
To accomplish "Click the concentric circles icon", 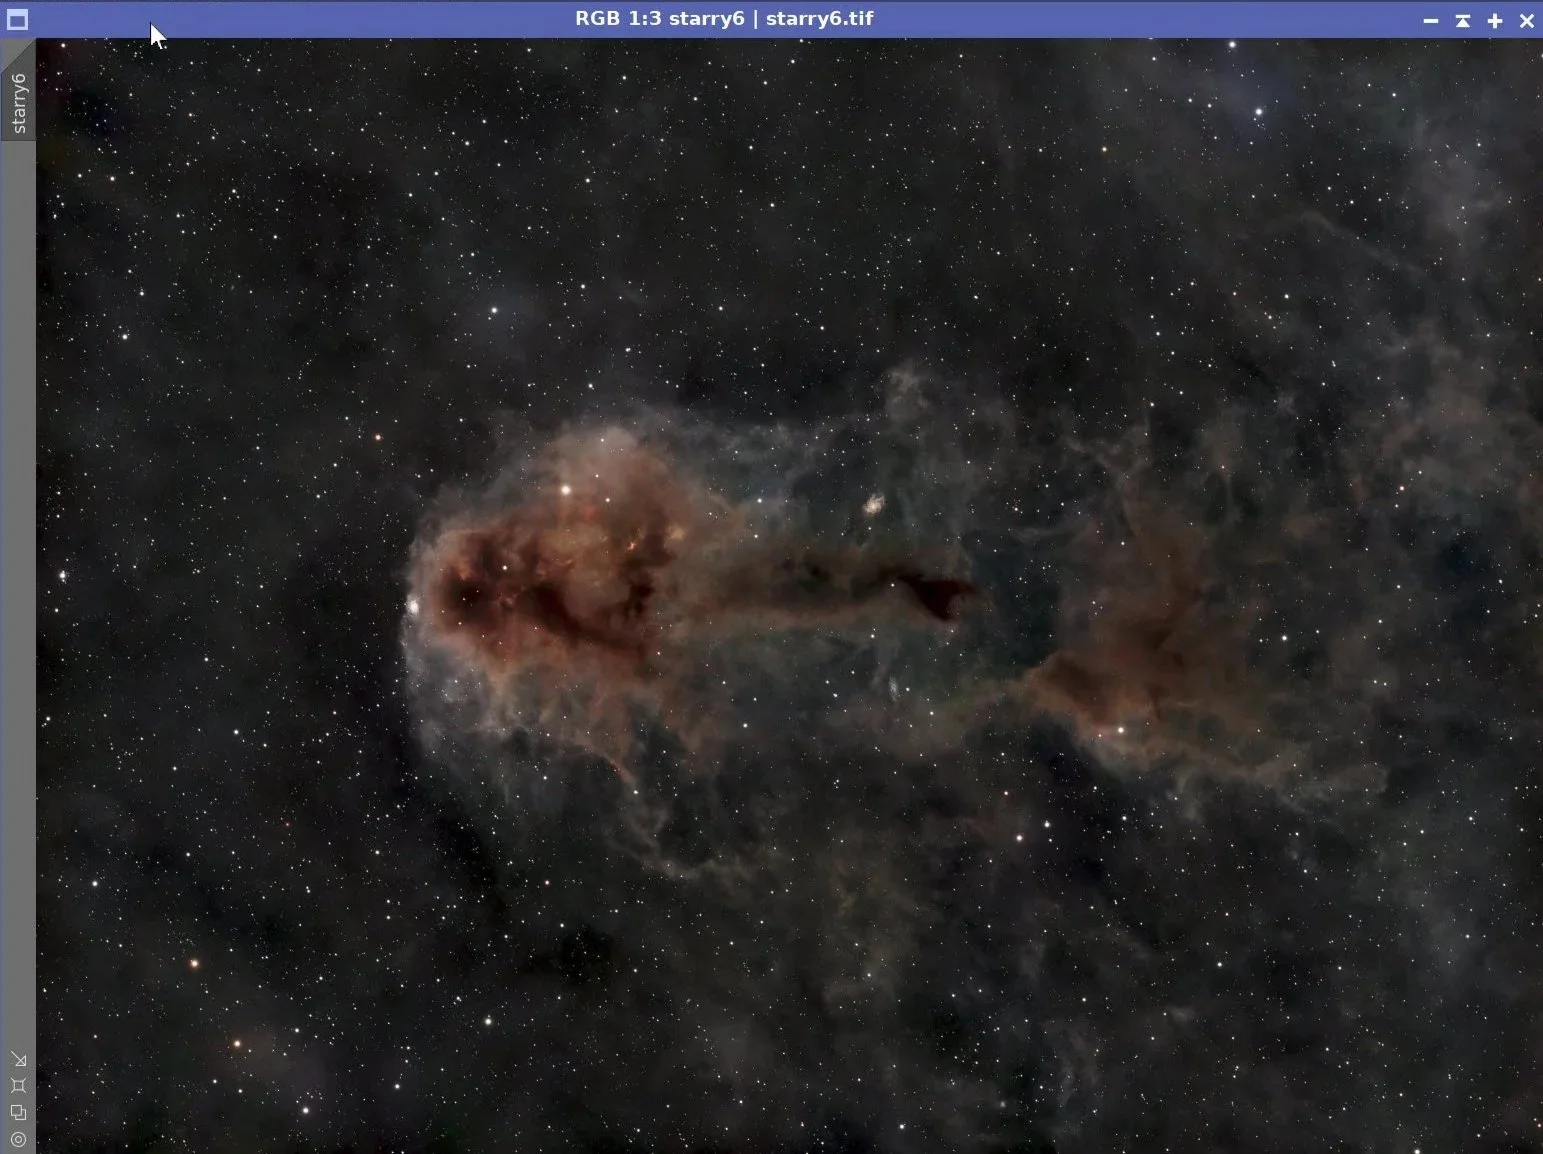I will click(18, 1139).
